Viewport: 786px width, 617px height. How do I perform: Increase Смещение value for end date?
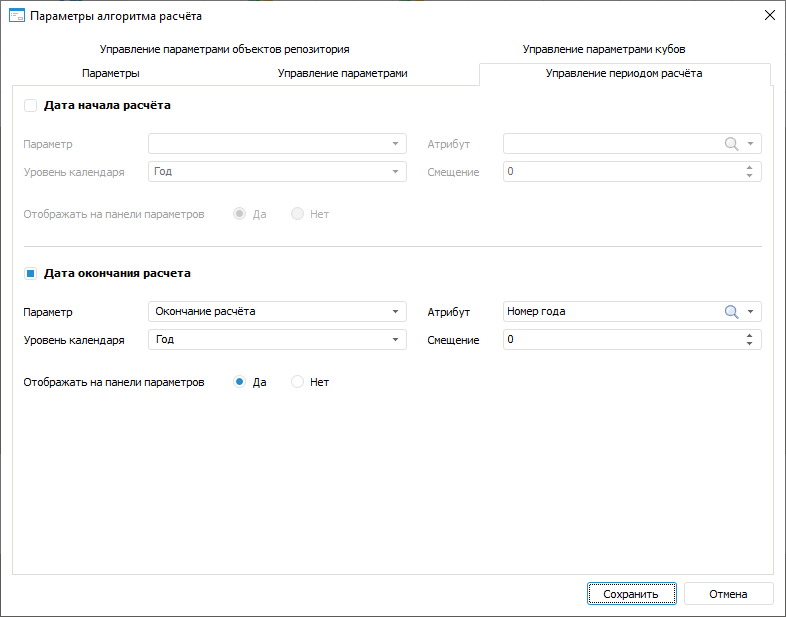tap(749, 335)
